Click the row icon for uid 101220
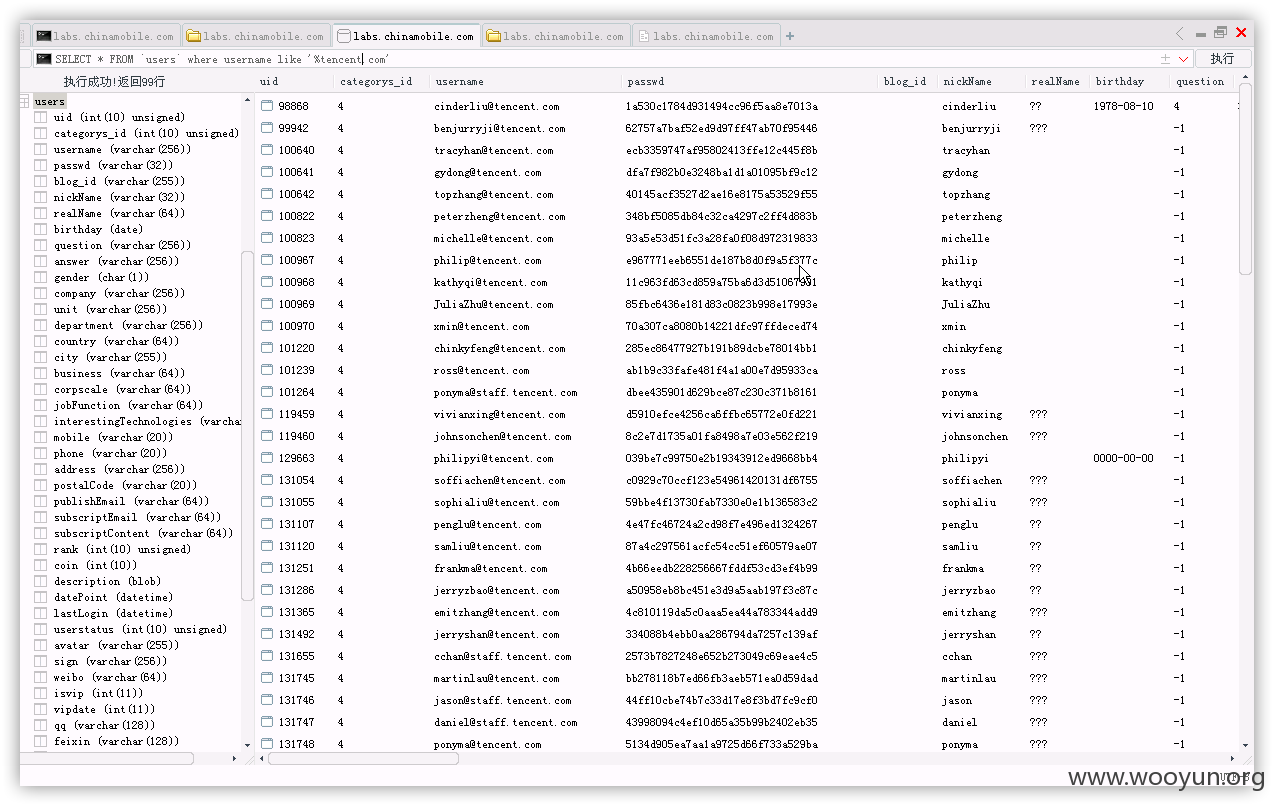This screenshot has width=1274, height=806. pos(267,348)
